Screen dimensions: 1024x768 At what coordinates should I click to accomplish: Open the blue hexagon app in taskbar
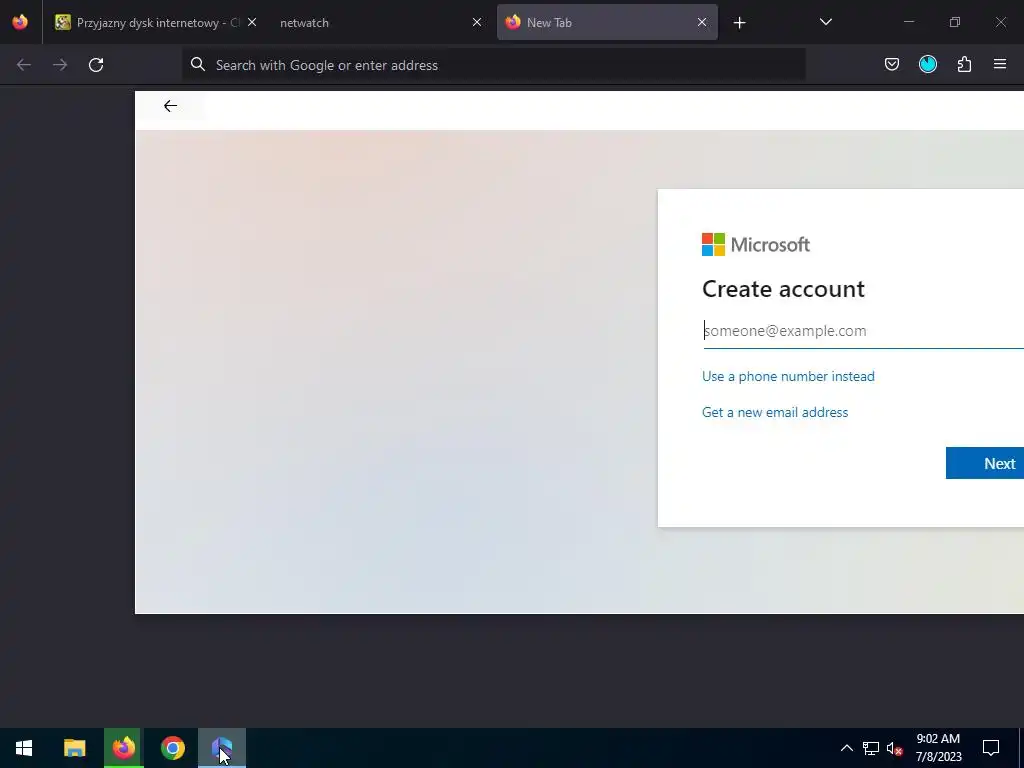(x=222, y=748)
